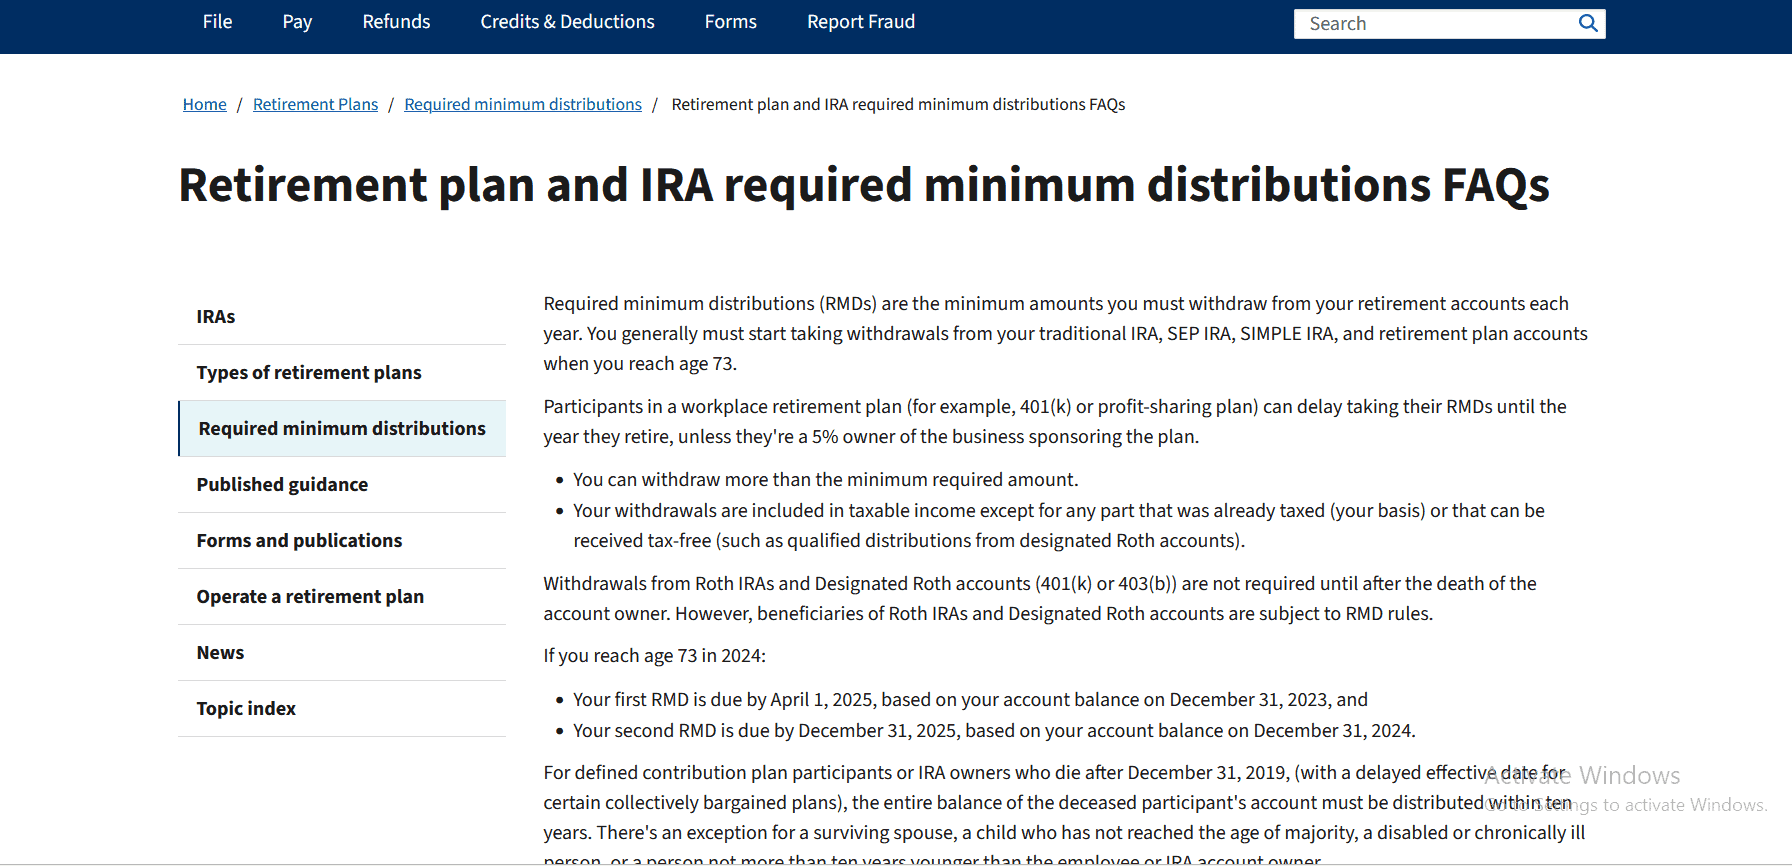Click bullet starting 'Your second RMD is due by December 31, 2025'
Image resolution: width=1792 pixels, height=866 pixels.
(994, 731)
